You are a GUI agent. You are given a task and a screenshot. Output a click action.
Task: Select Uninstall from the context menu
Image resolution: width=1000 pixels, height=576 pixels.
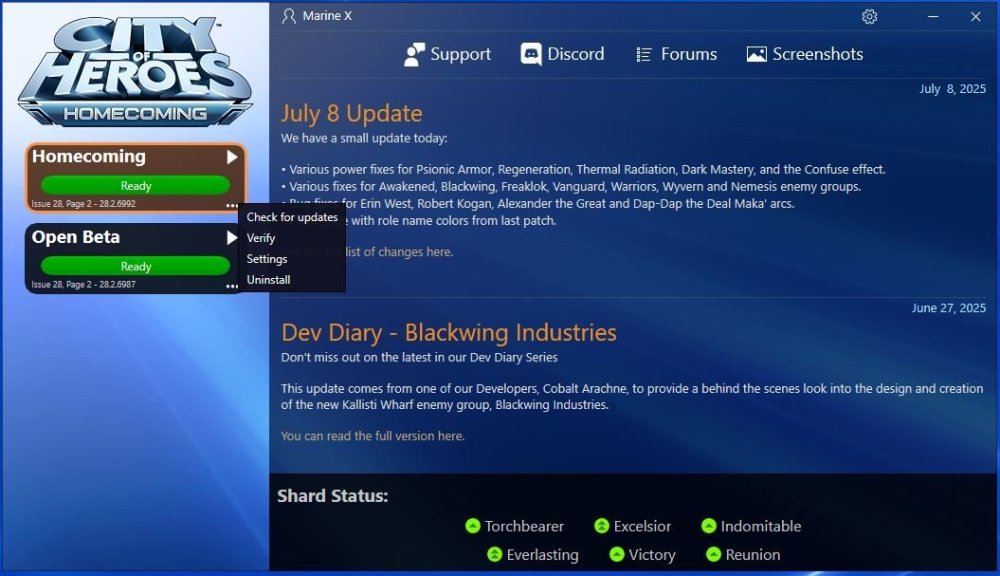pos(268,280)
